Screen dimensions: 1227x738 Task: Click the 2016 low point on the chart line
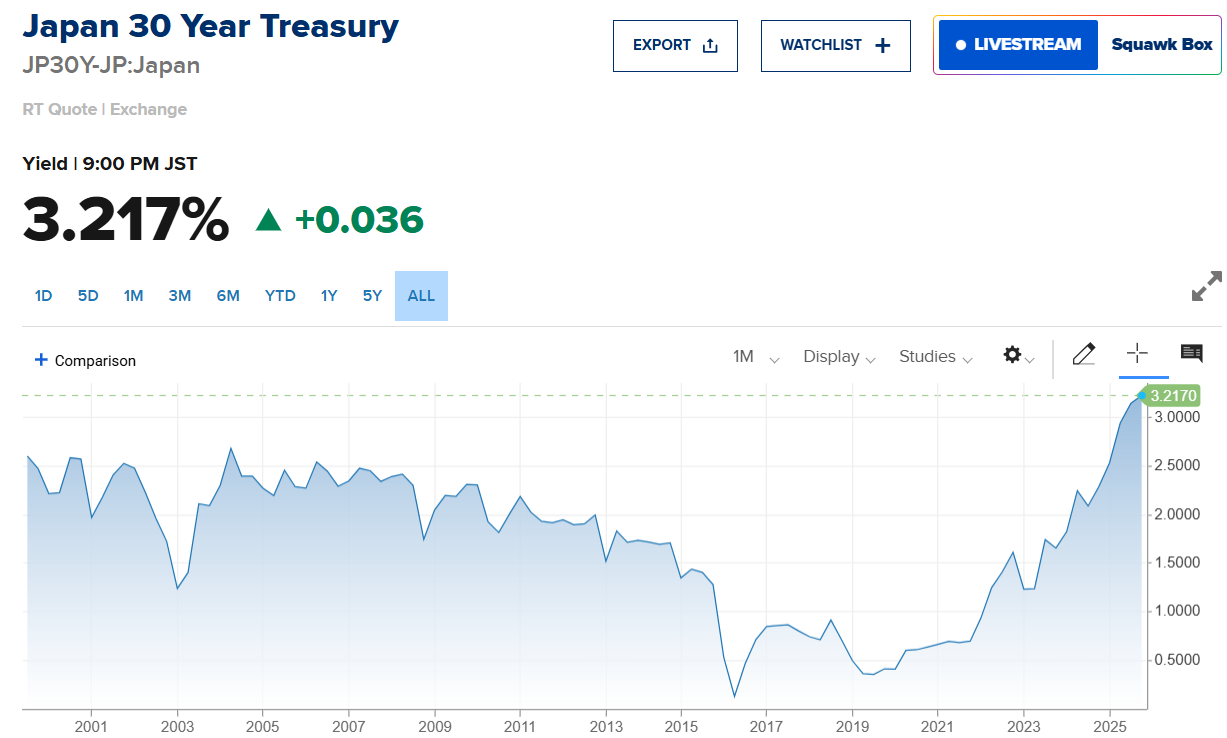(x=734, y=697)
